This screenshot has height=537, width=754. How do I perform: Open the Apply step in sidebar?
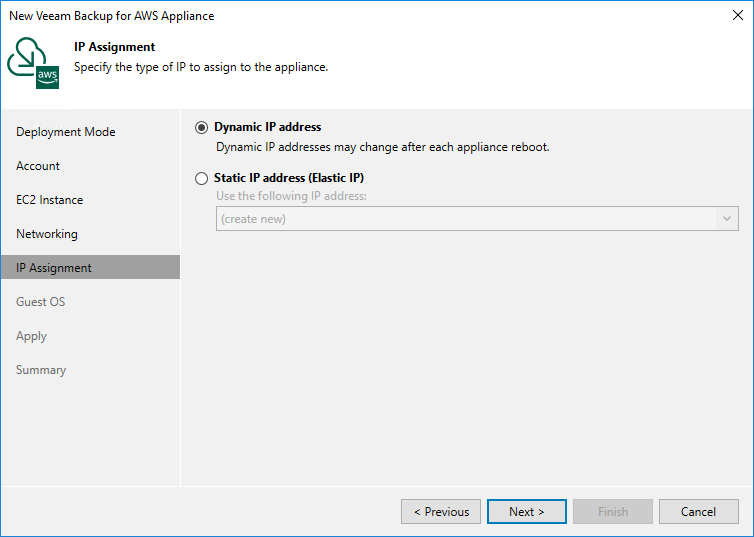click(x=32, y=336)
